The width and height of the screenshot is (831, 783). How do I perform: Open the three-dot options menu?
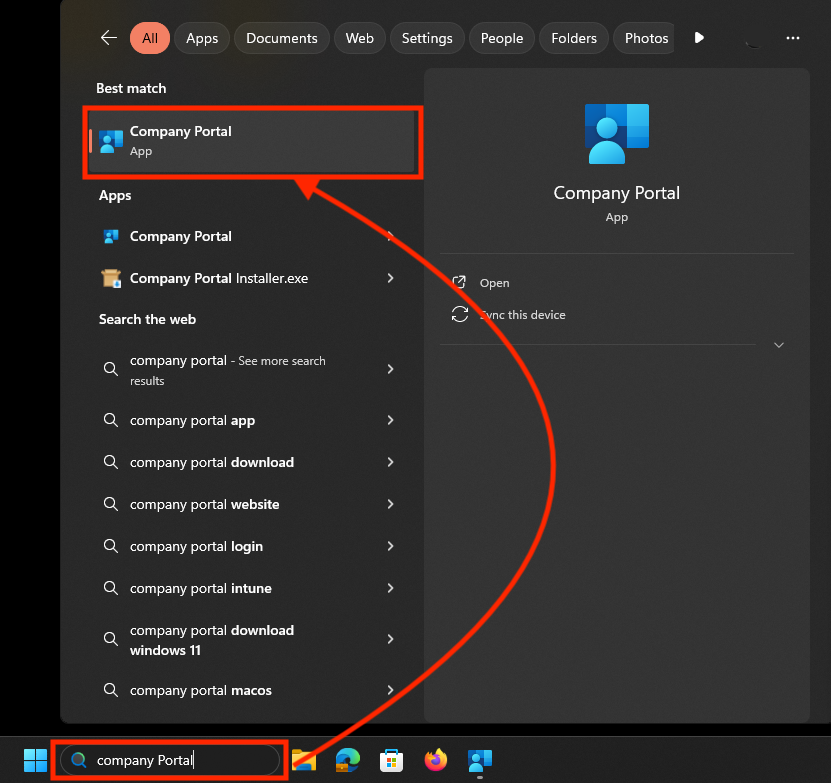pos(793,38)
